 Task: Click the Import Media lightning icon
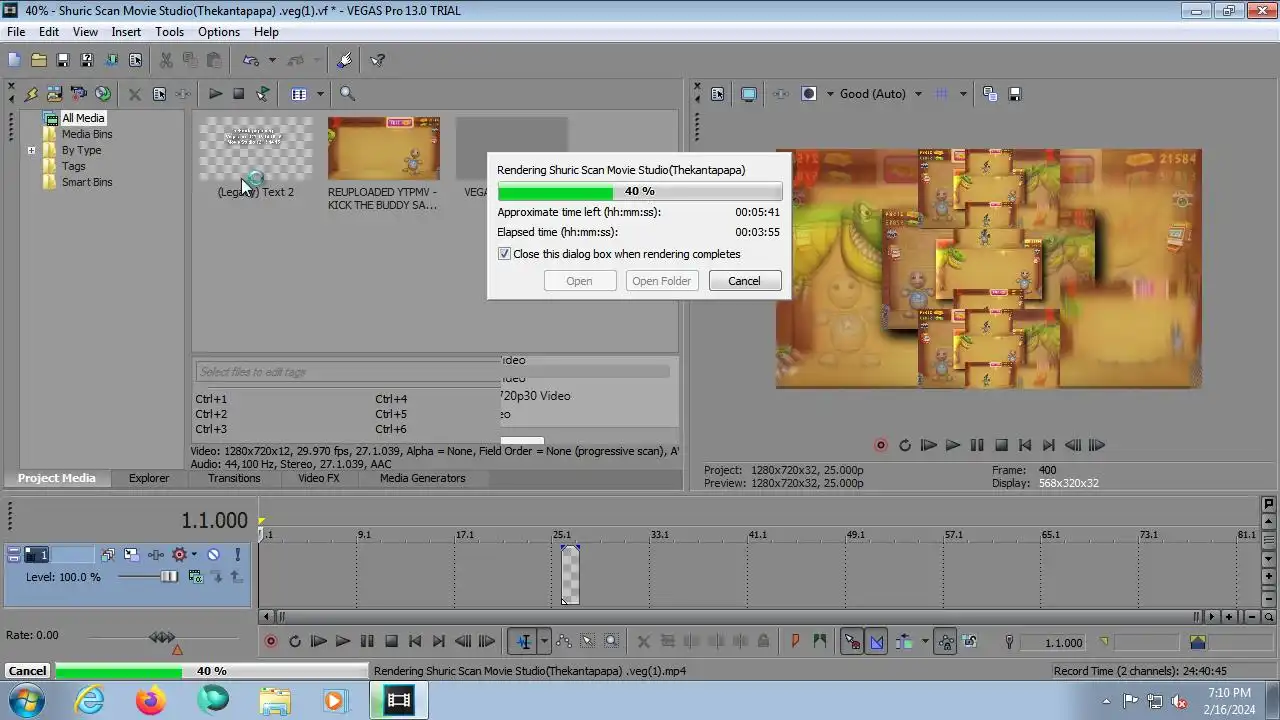point(31,94)
